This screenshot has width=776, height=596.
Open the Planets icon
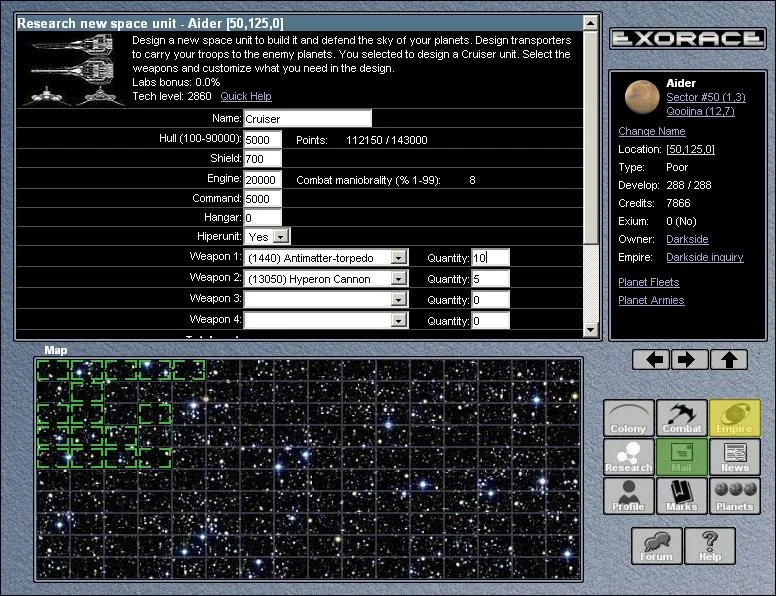[735, 496]
